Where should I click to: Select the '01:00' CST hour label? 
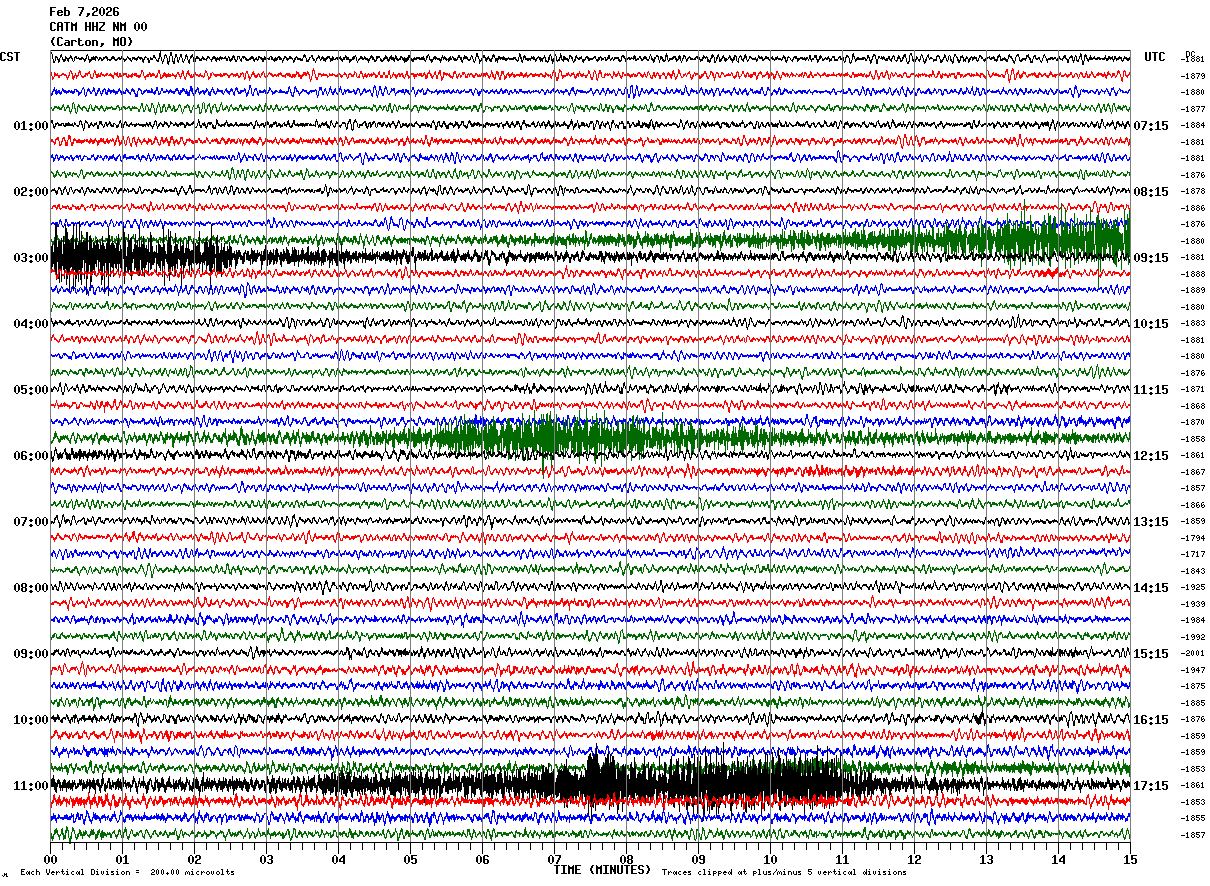coord(31,126)
